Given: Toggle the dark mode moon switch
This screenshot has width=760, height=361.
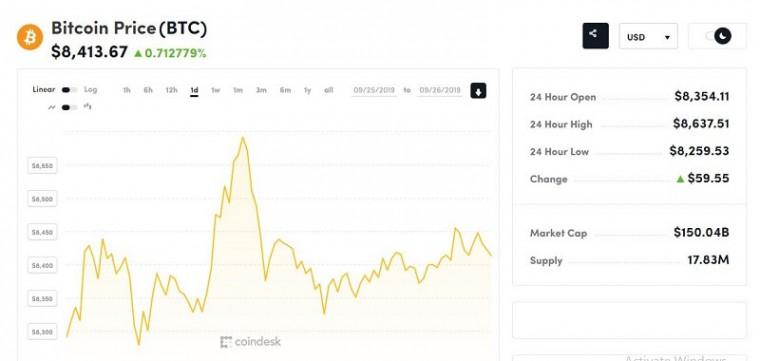Looking at the screenshot, I should pos(718,36).
